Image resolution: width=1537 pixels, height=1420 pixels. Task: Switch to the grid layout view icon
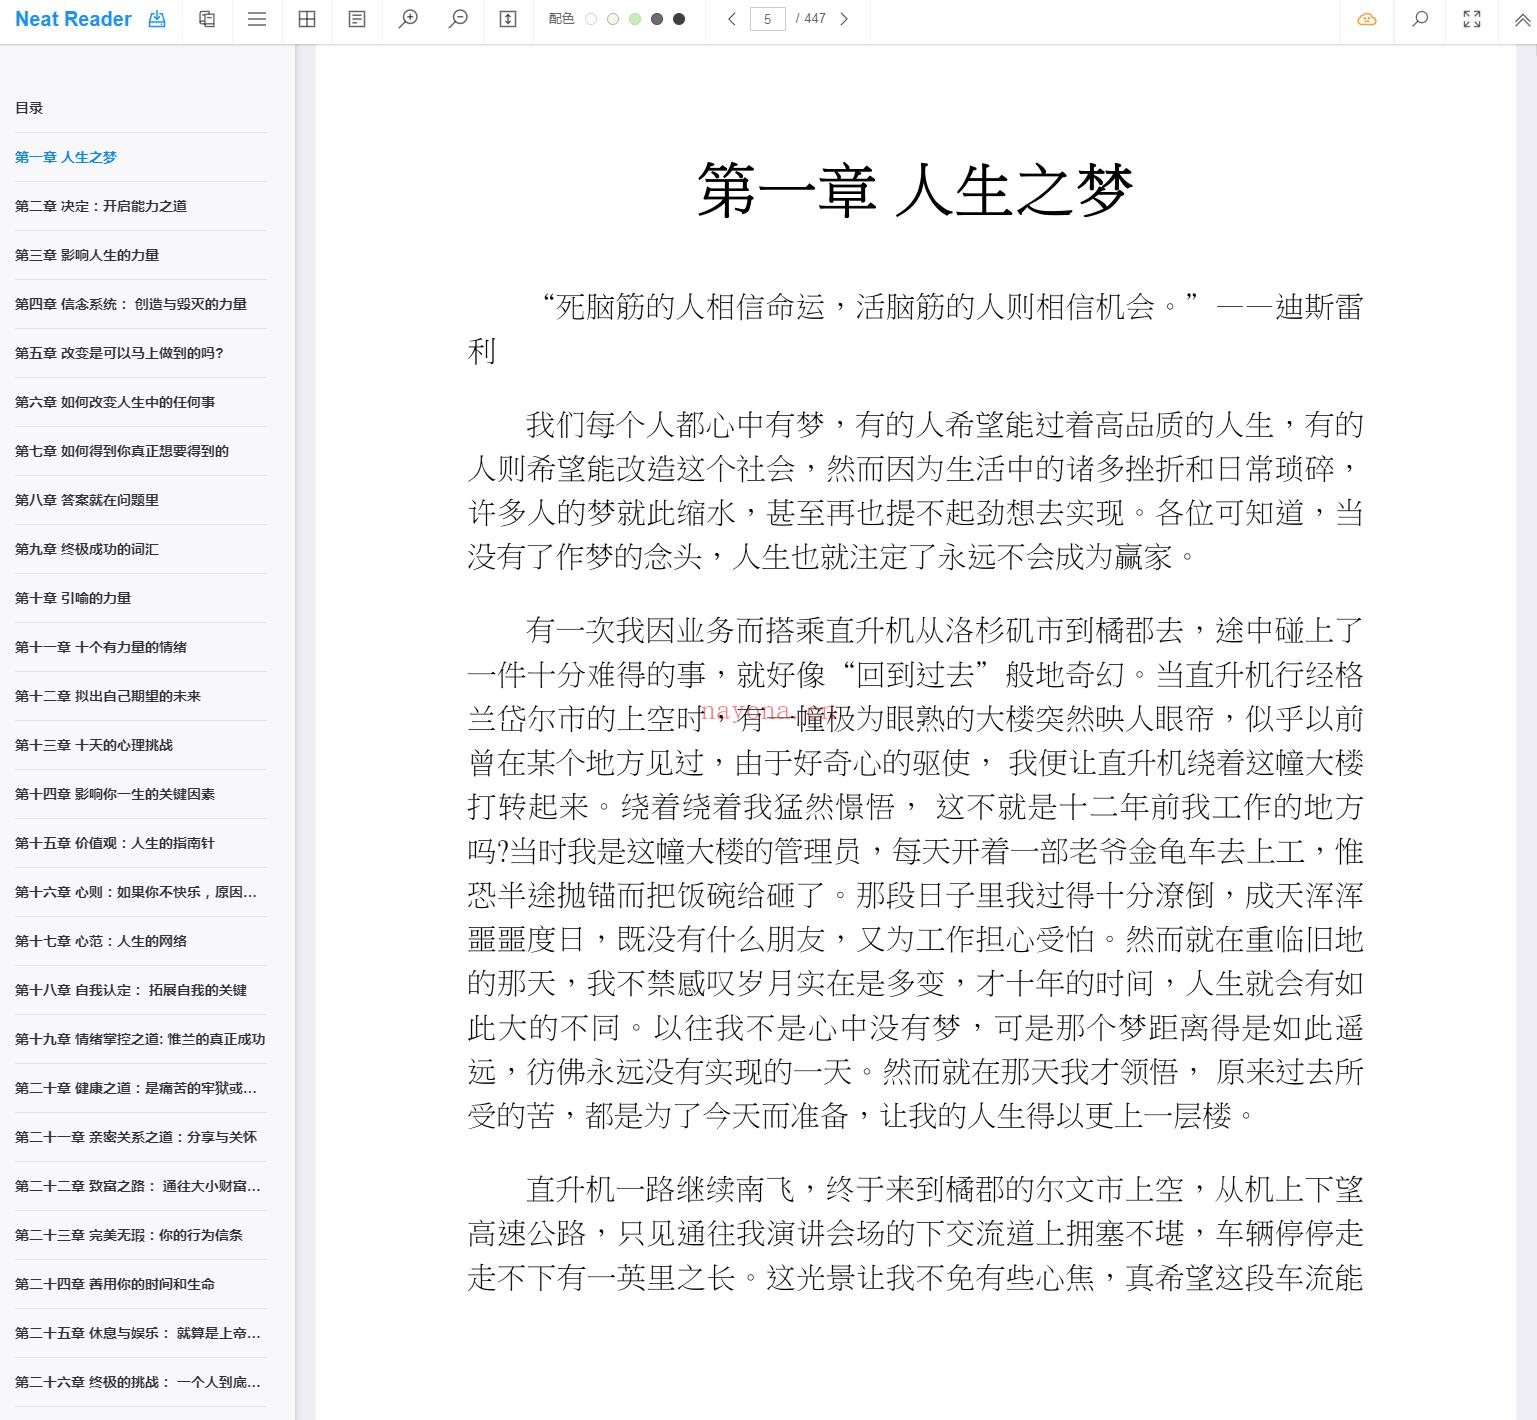[307, 19]
